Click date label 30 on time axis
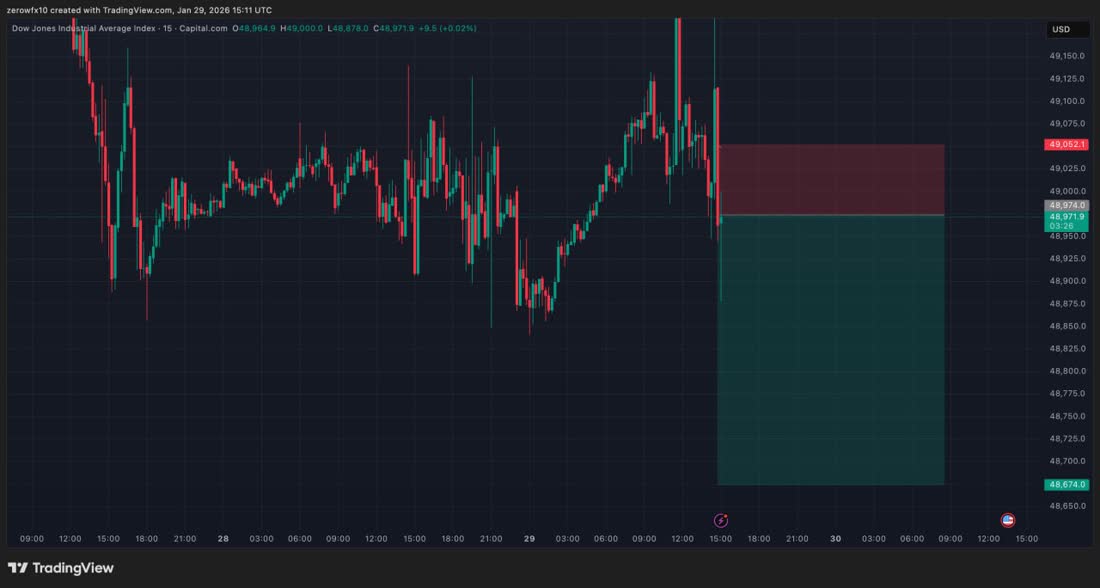 (836, 539)
